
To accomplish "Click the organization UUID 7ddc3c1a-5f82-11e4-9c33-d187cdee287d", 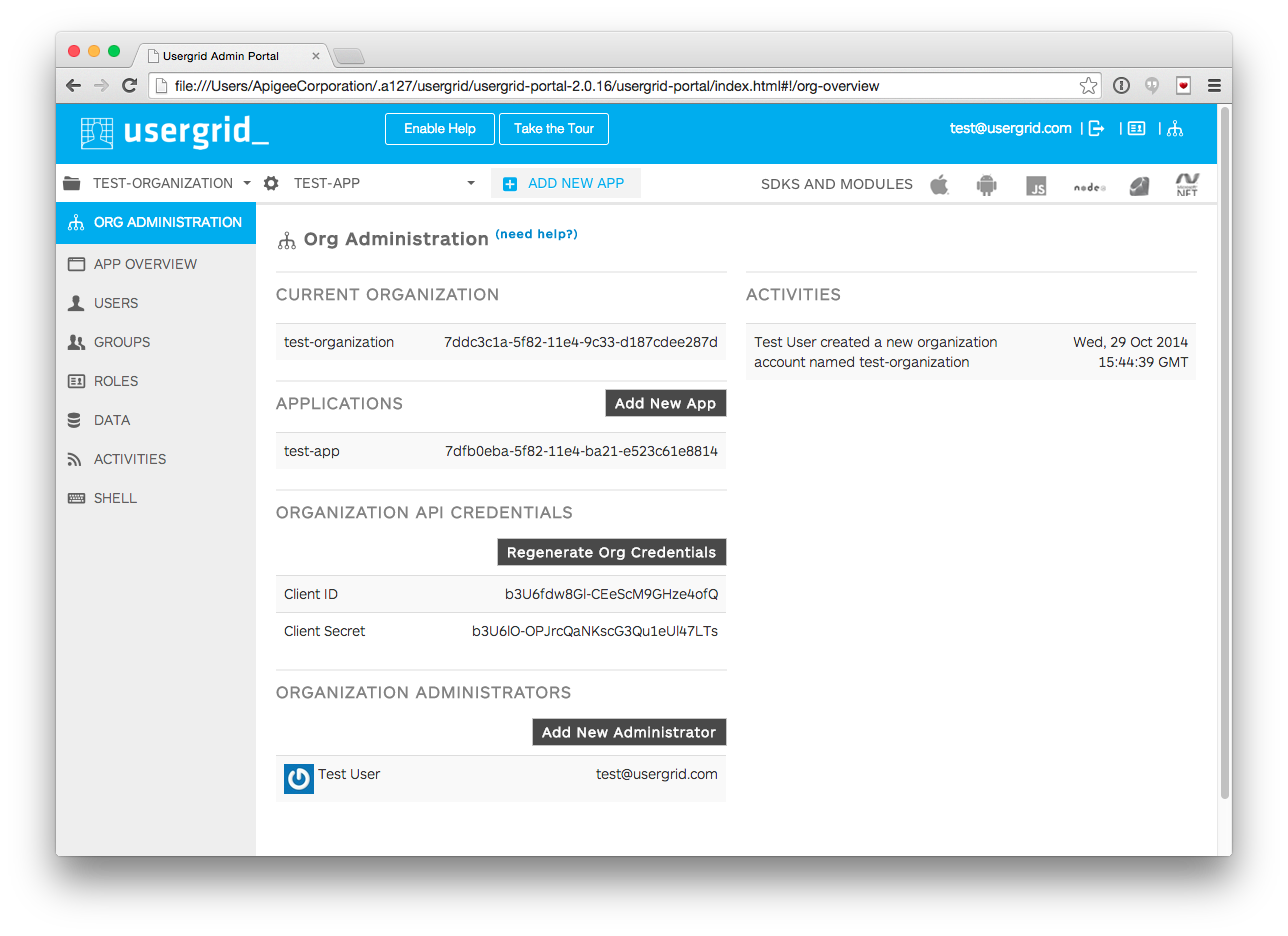I will point(581,342).
